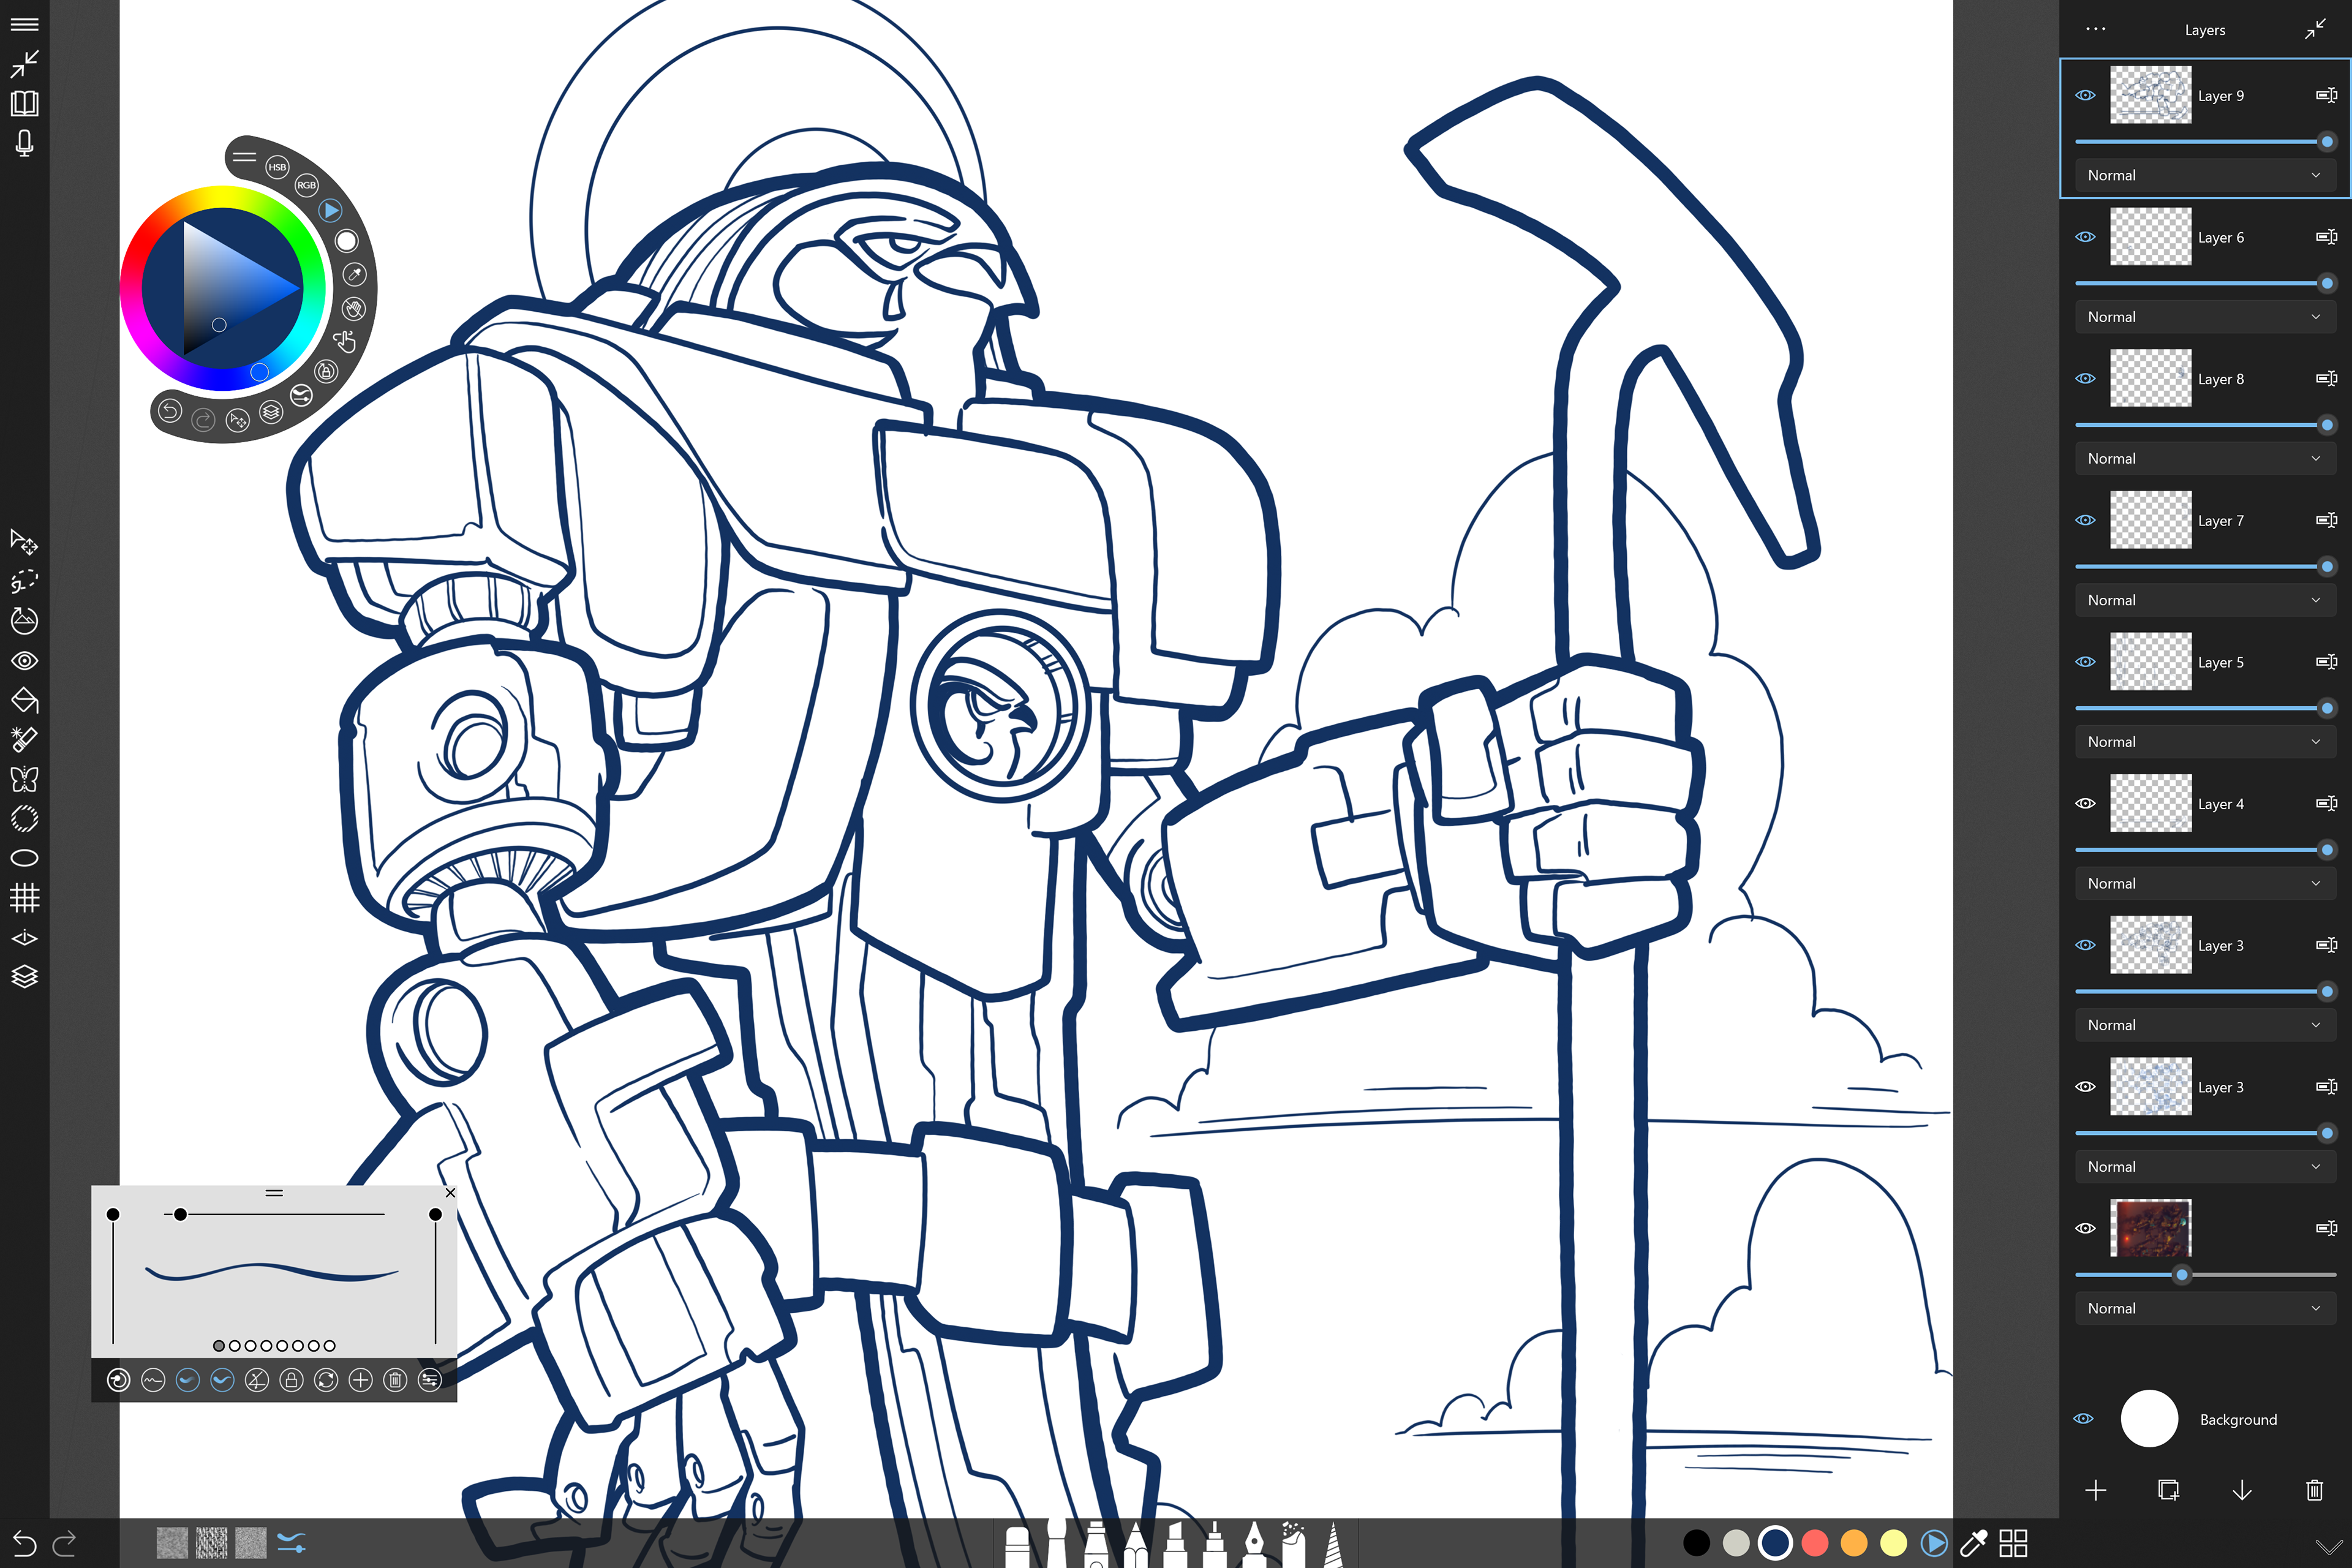Open the journal book icon
This screenshot has height=1568, width=2352.
click(x=24, y=103)
